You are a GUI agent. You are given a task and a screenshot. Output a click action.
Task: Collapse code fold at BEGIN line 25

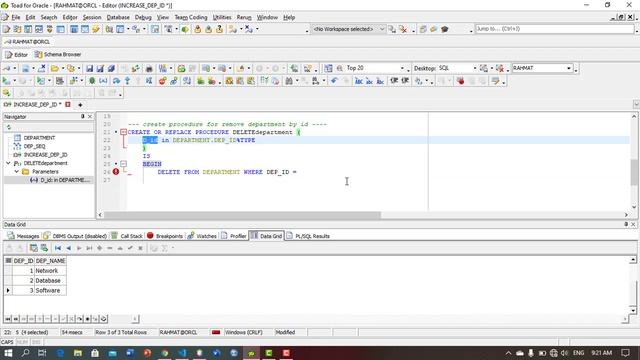click(123, 164)
